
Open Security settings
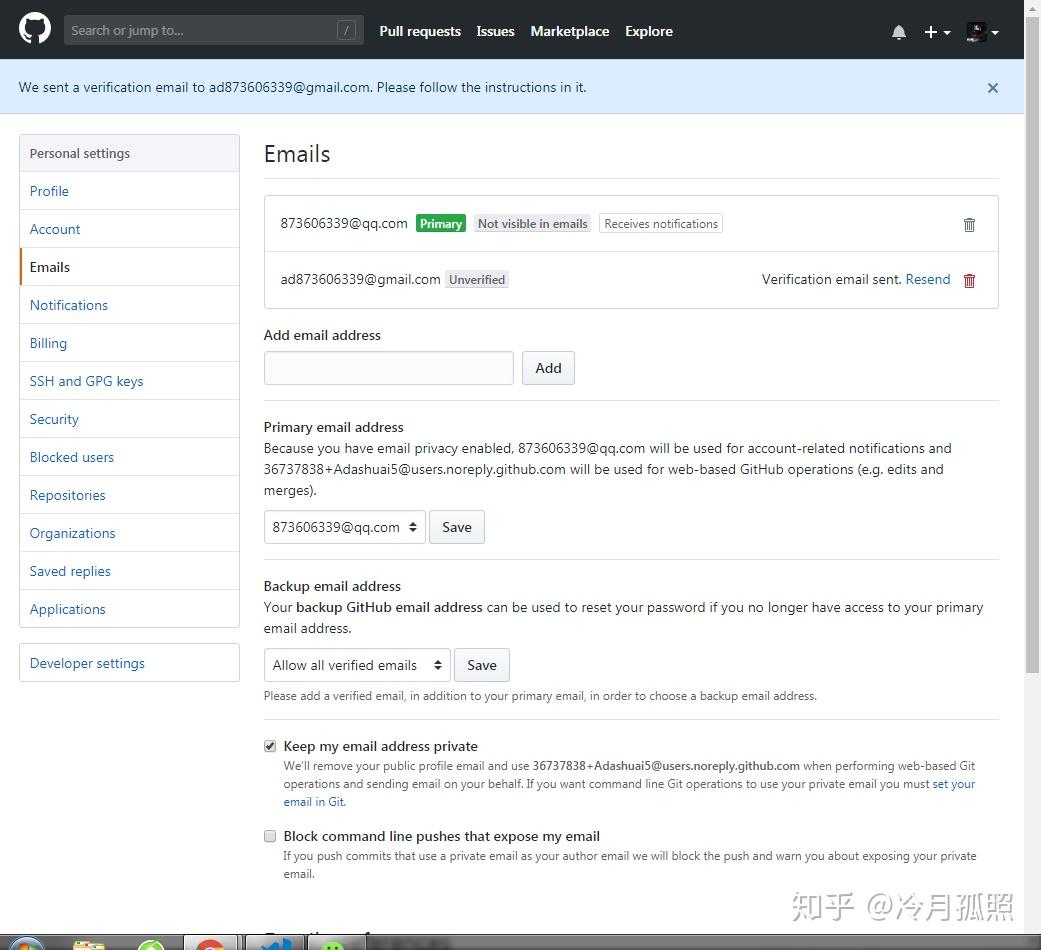(129, 419)
